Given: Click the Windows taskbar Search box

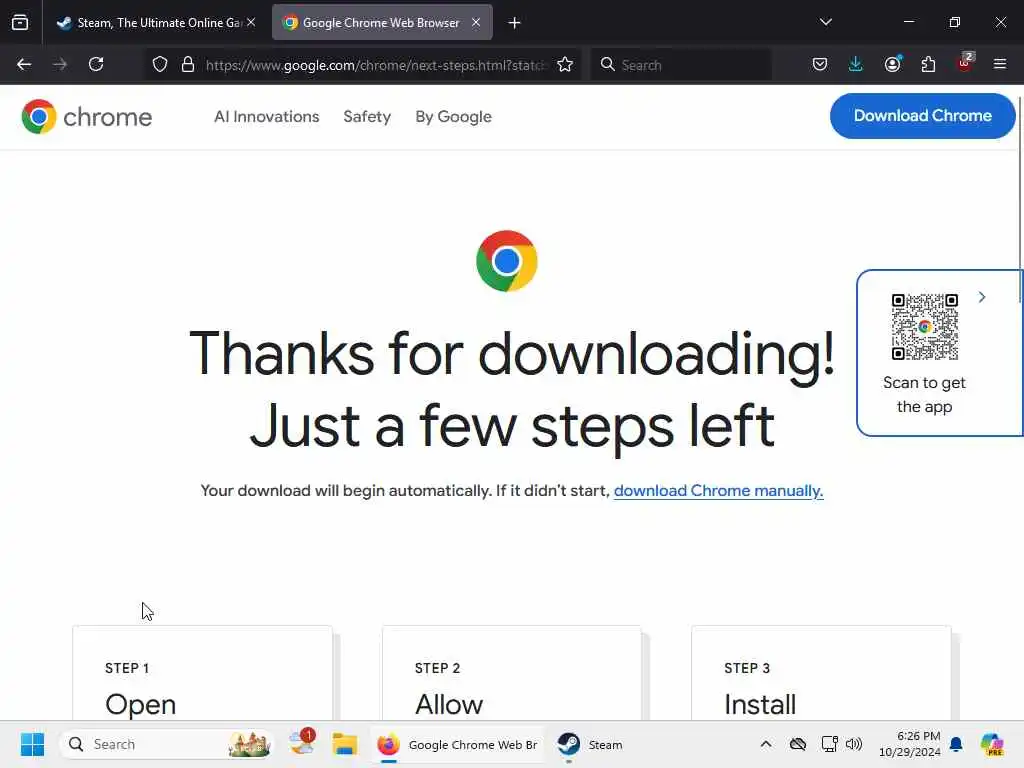Looking at the screenshot, I should [167, 744].
